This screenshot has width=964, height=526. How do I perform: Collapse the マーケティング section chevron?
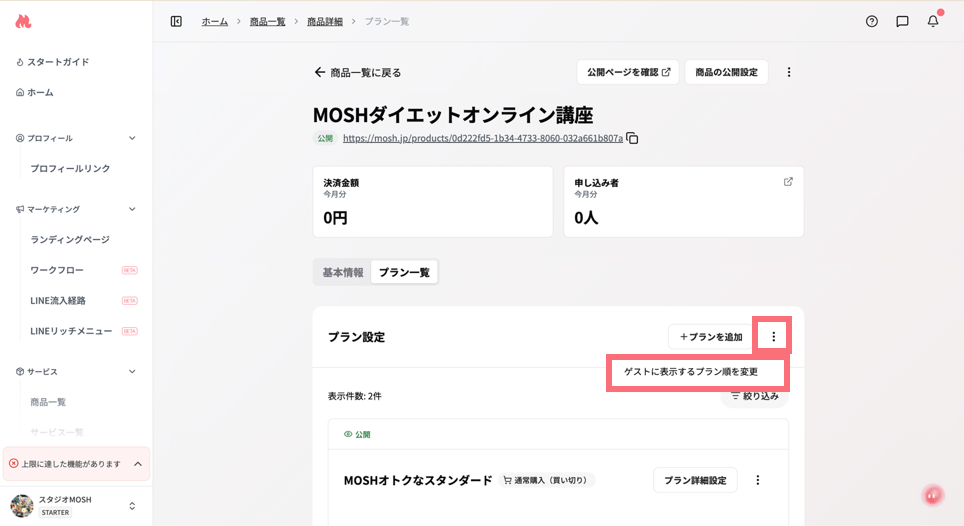pos(132,210)
